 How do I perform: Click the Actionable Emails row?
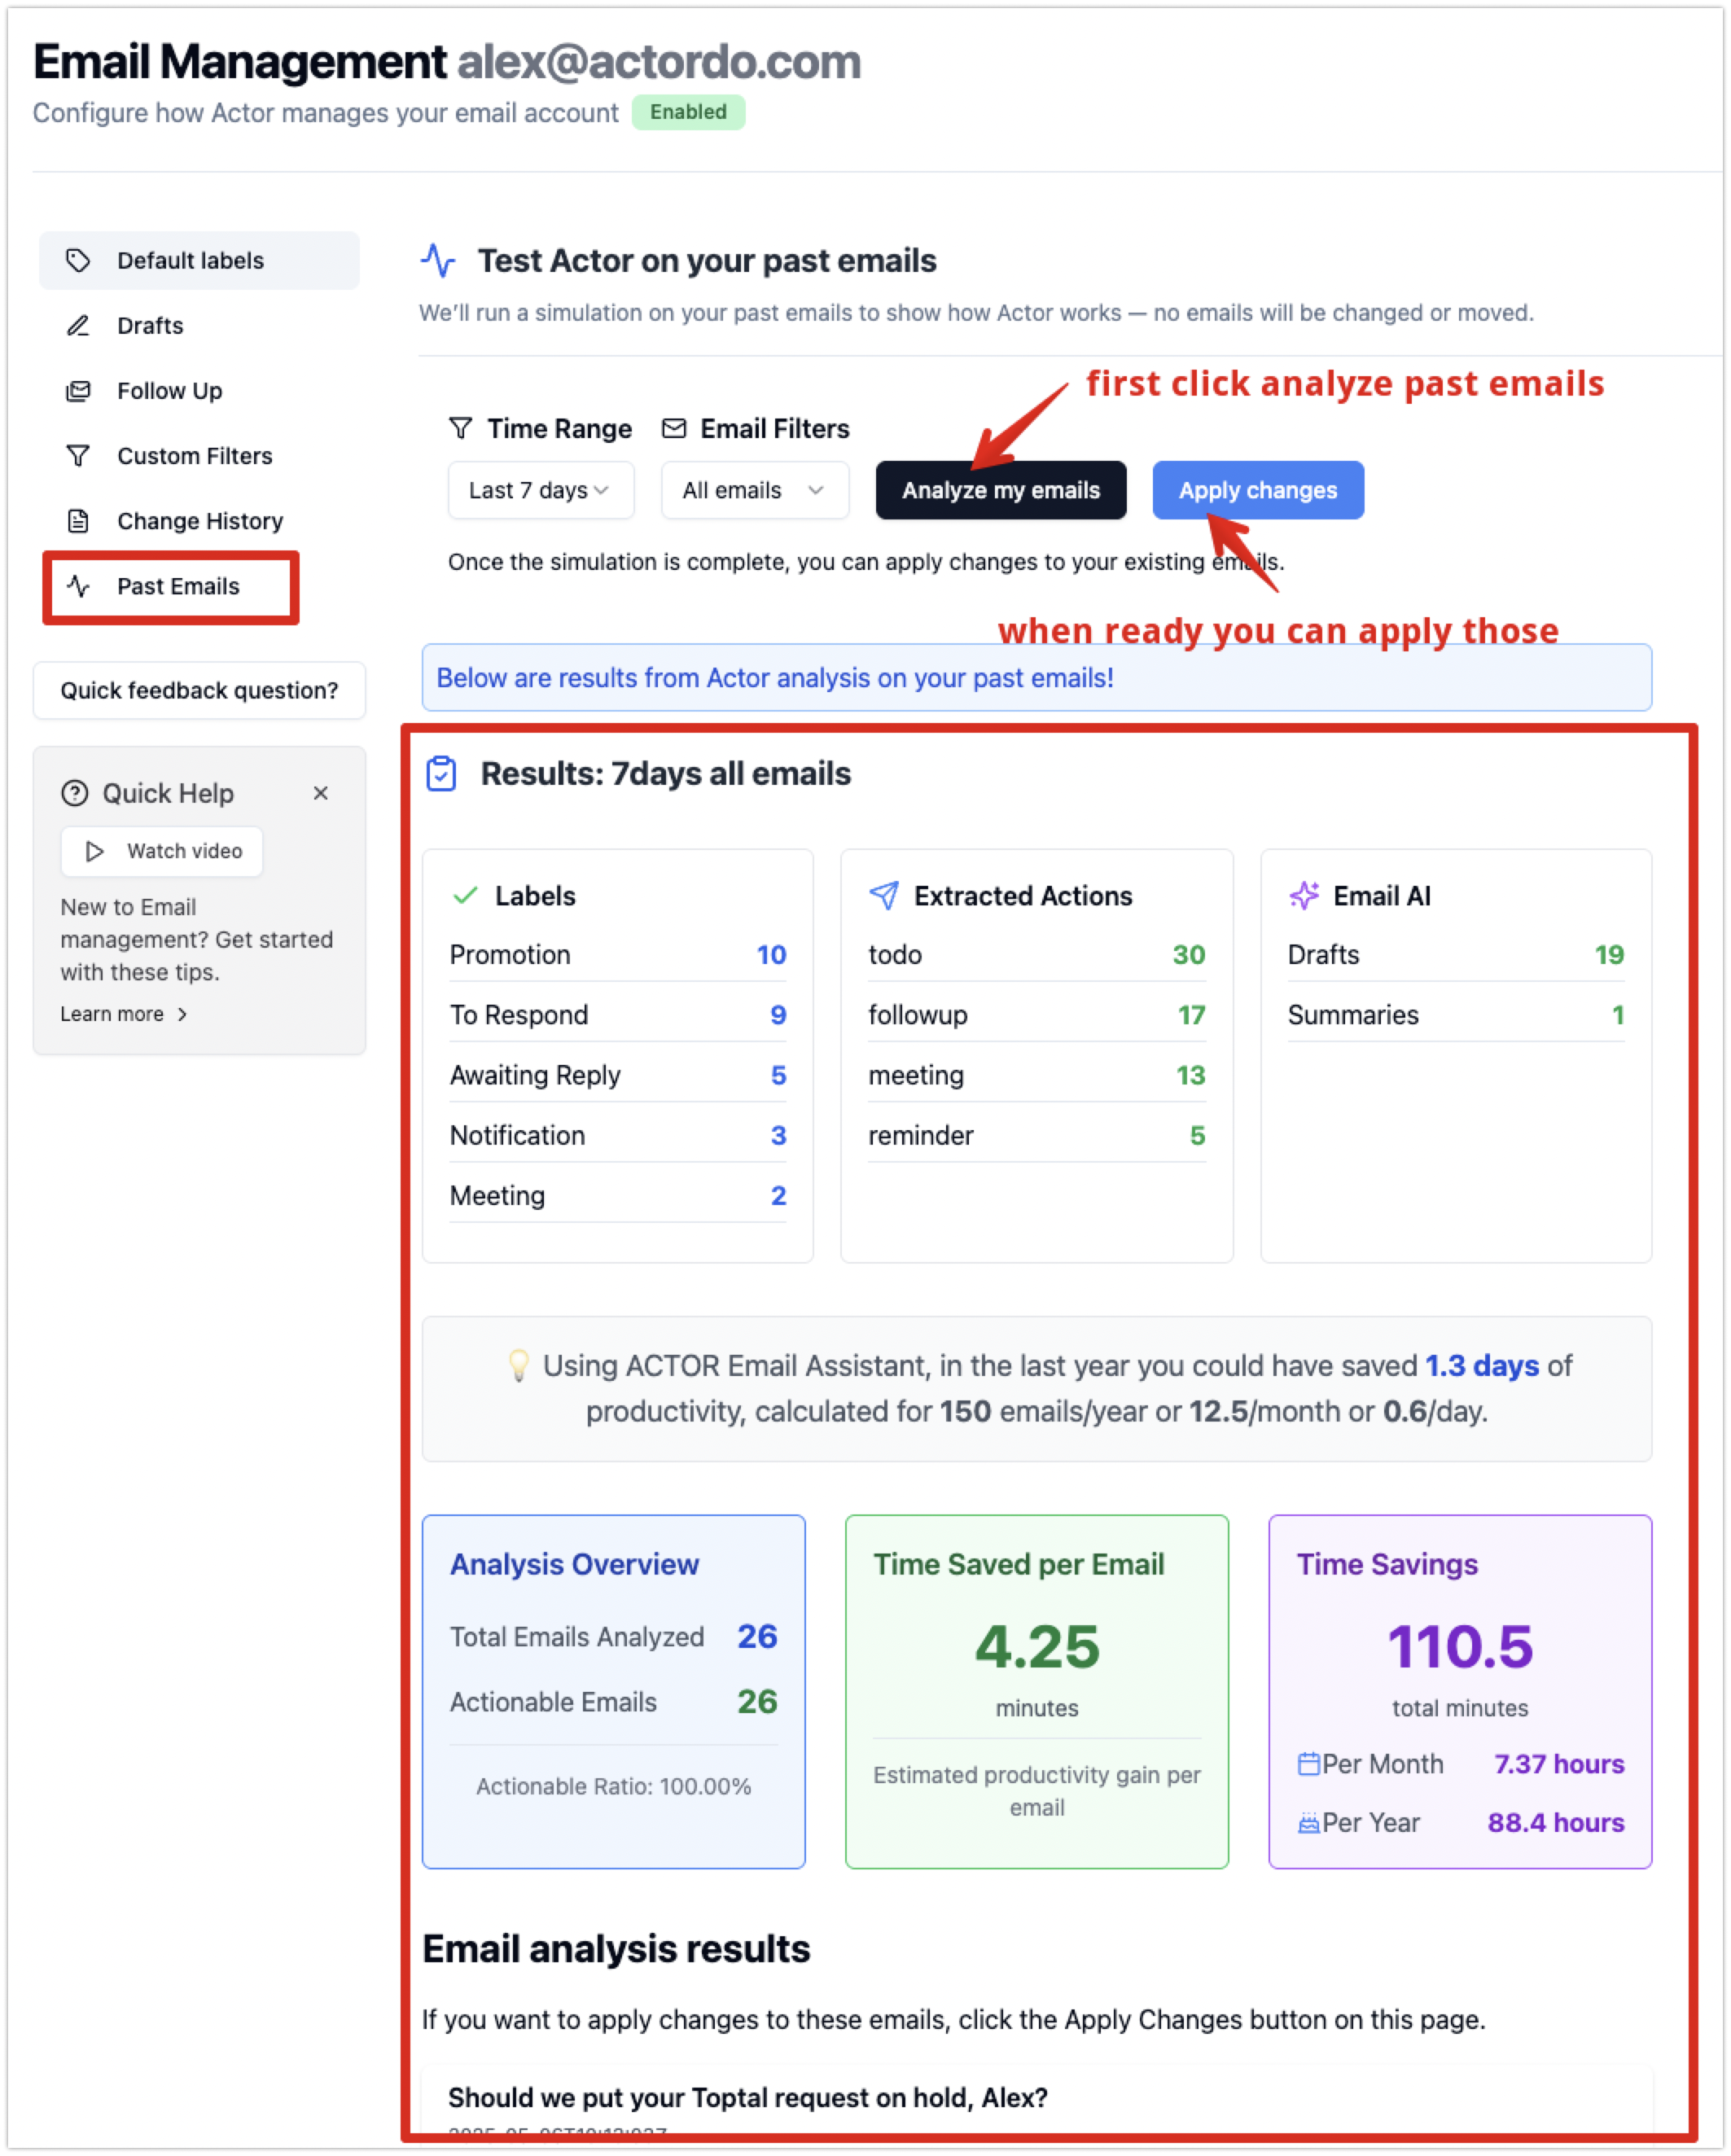[x=614, y=1701]
